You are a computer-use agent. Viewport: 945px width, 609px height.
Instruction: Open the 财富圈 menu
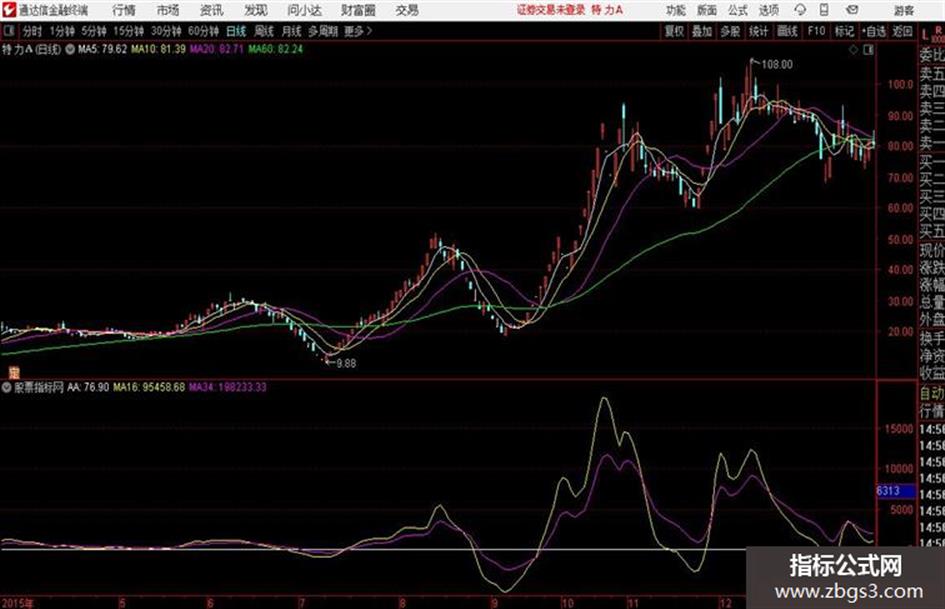358,10
